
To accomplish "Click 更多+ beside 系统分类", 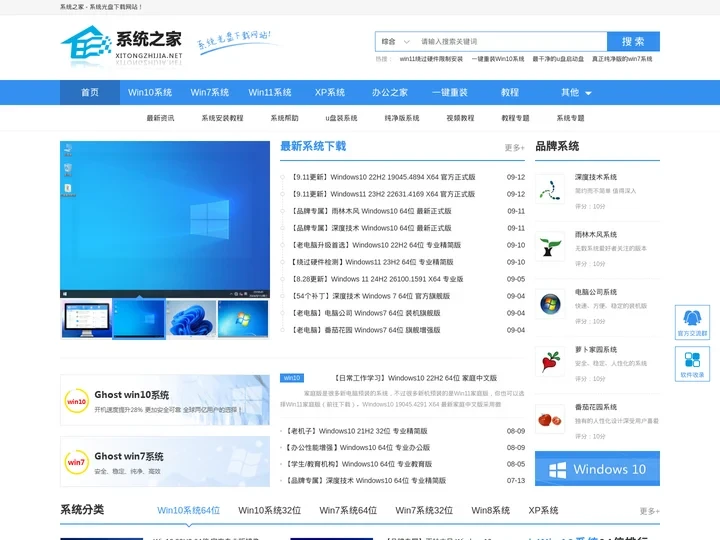I will pyautogui.click(x=650, y=511).
